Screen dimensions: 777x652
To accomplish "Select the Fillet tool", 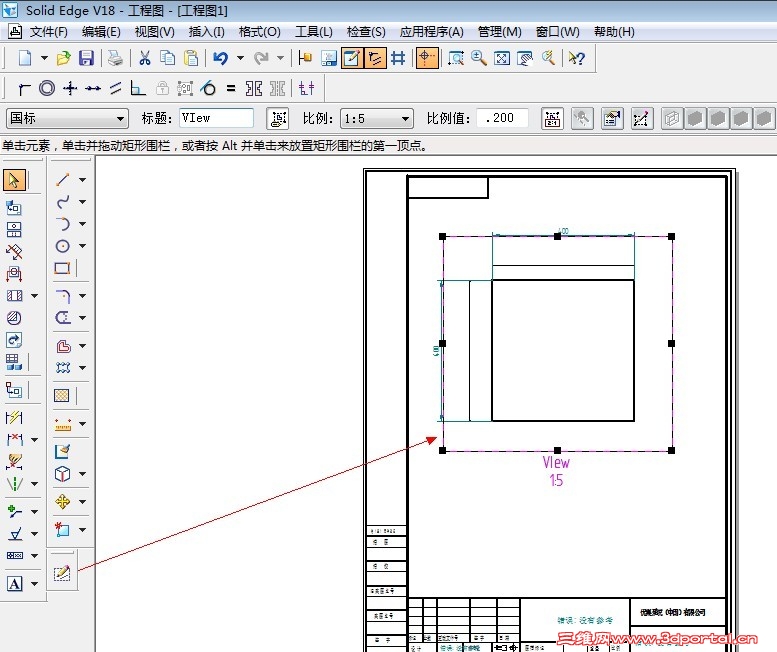I will (x=62, y=296).
